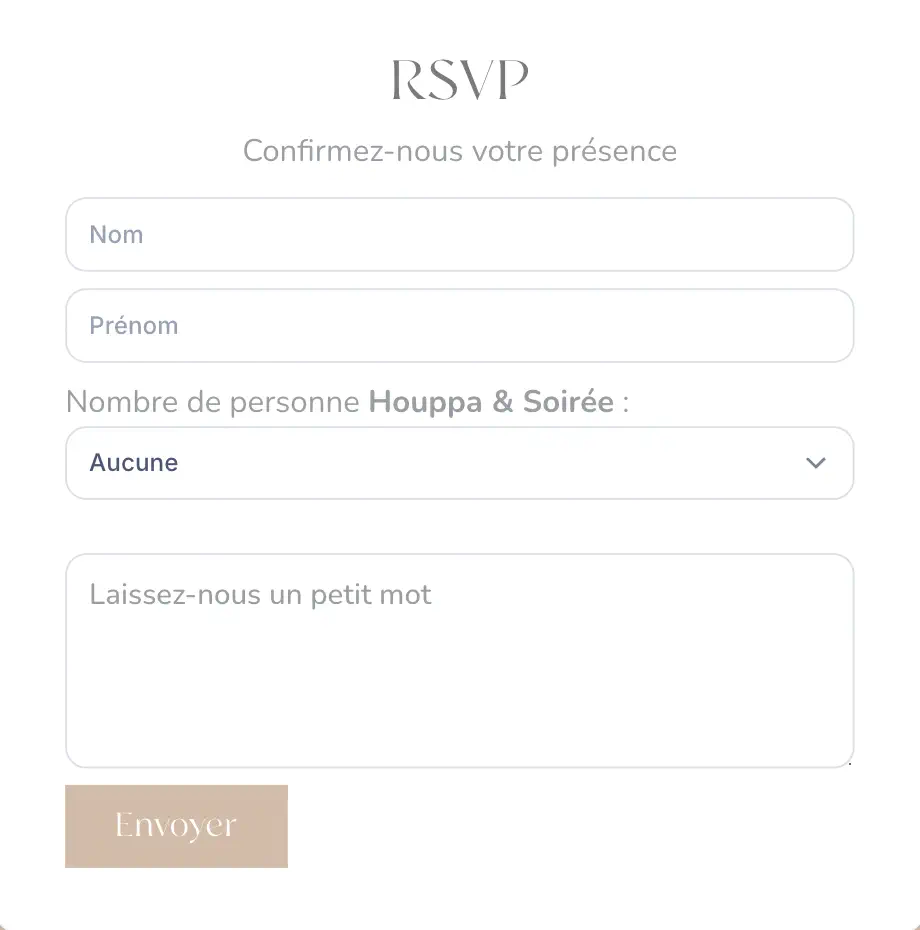Focus the Prénom text field
Image resolution: width=920 pixels, height=930 pixels.
(x=459, y=326)
